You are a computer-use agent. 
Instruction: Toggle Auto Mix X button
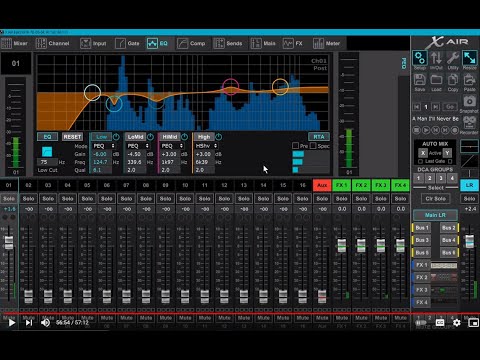tap(423, 153)
